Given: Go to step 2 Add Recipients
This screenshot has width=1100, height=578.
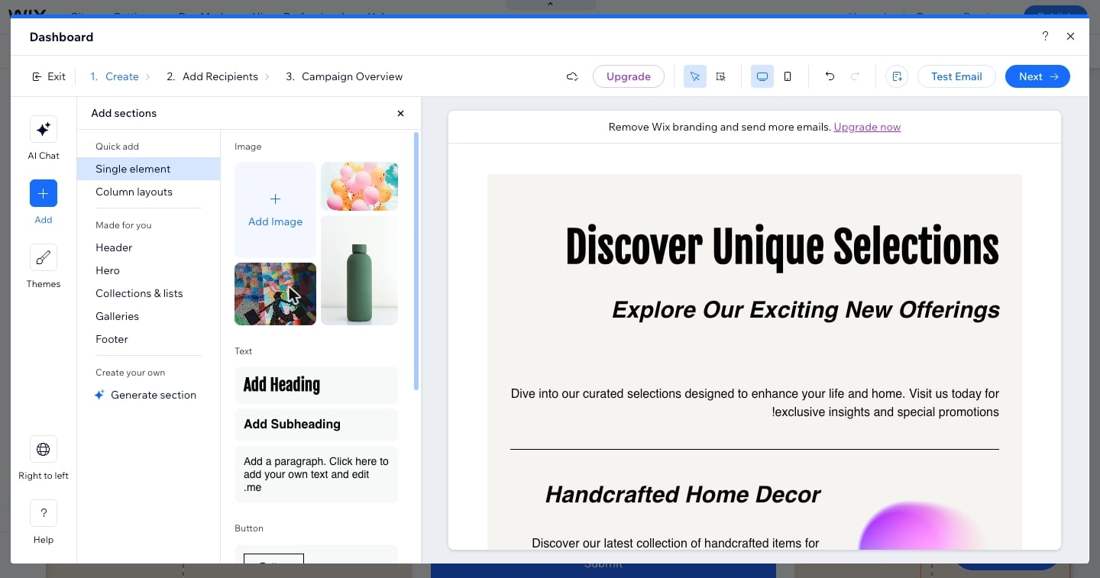Looking at the screenshot, I should pyautogui.click(x=212, y=76).
